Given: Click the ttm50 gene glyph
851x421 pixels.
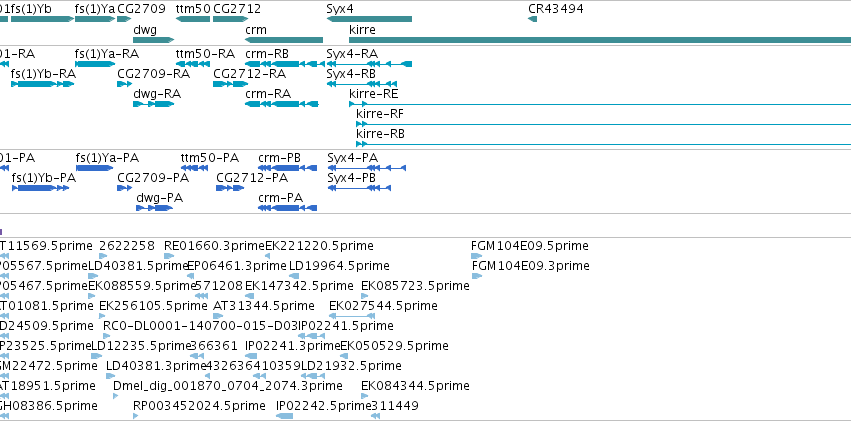Looking at the screenshot, I should coord(193,19).
